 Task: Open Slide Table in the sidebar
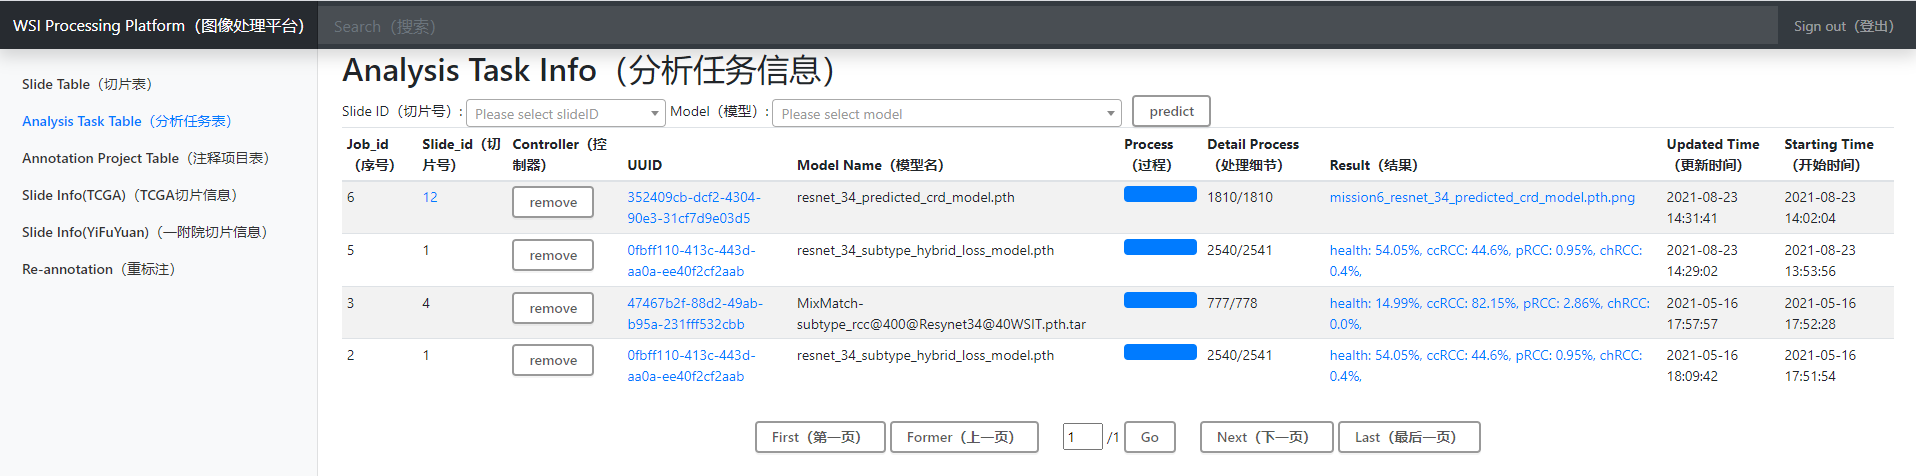click(87, 84)
